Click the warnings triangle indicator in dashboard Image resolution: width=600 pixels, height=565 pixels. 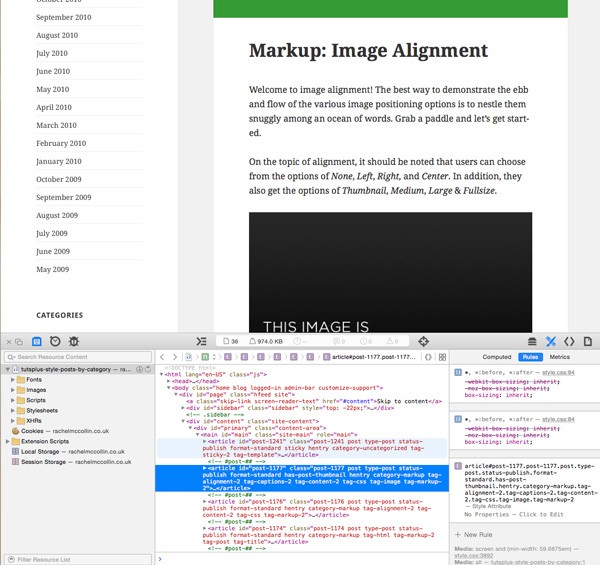(x=393, y=341)
